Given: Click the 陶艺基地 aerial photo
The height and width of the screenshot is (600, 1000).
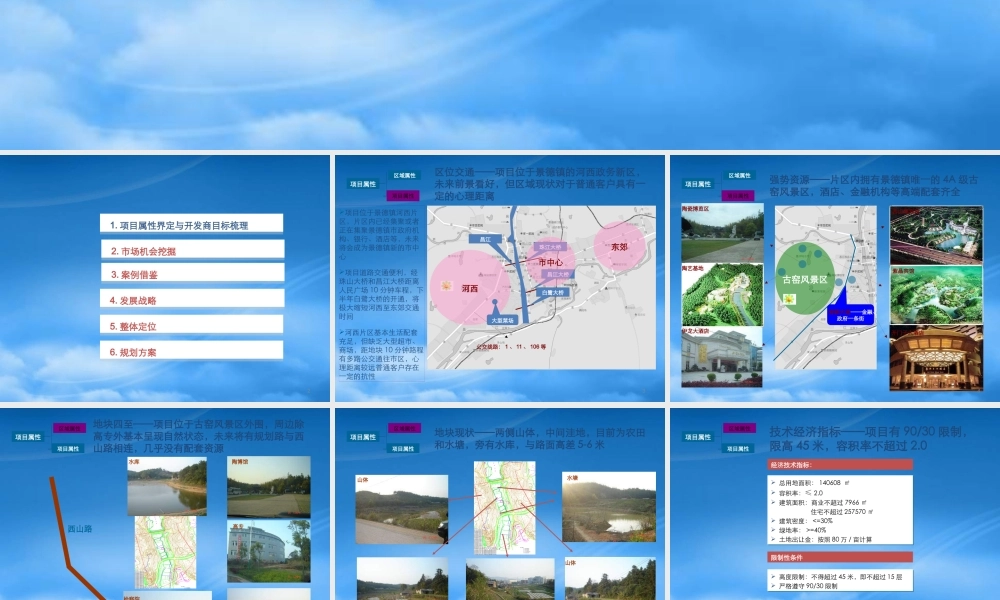Looking at the screenshot, I should click(x=722, y=295).
